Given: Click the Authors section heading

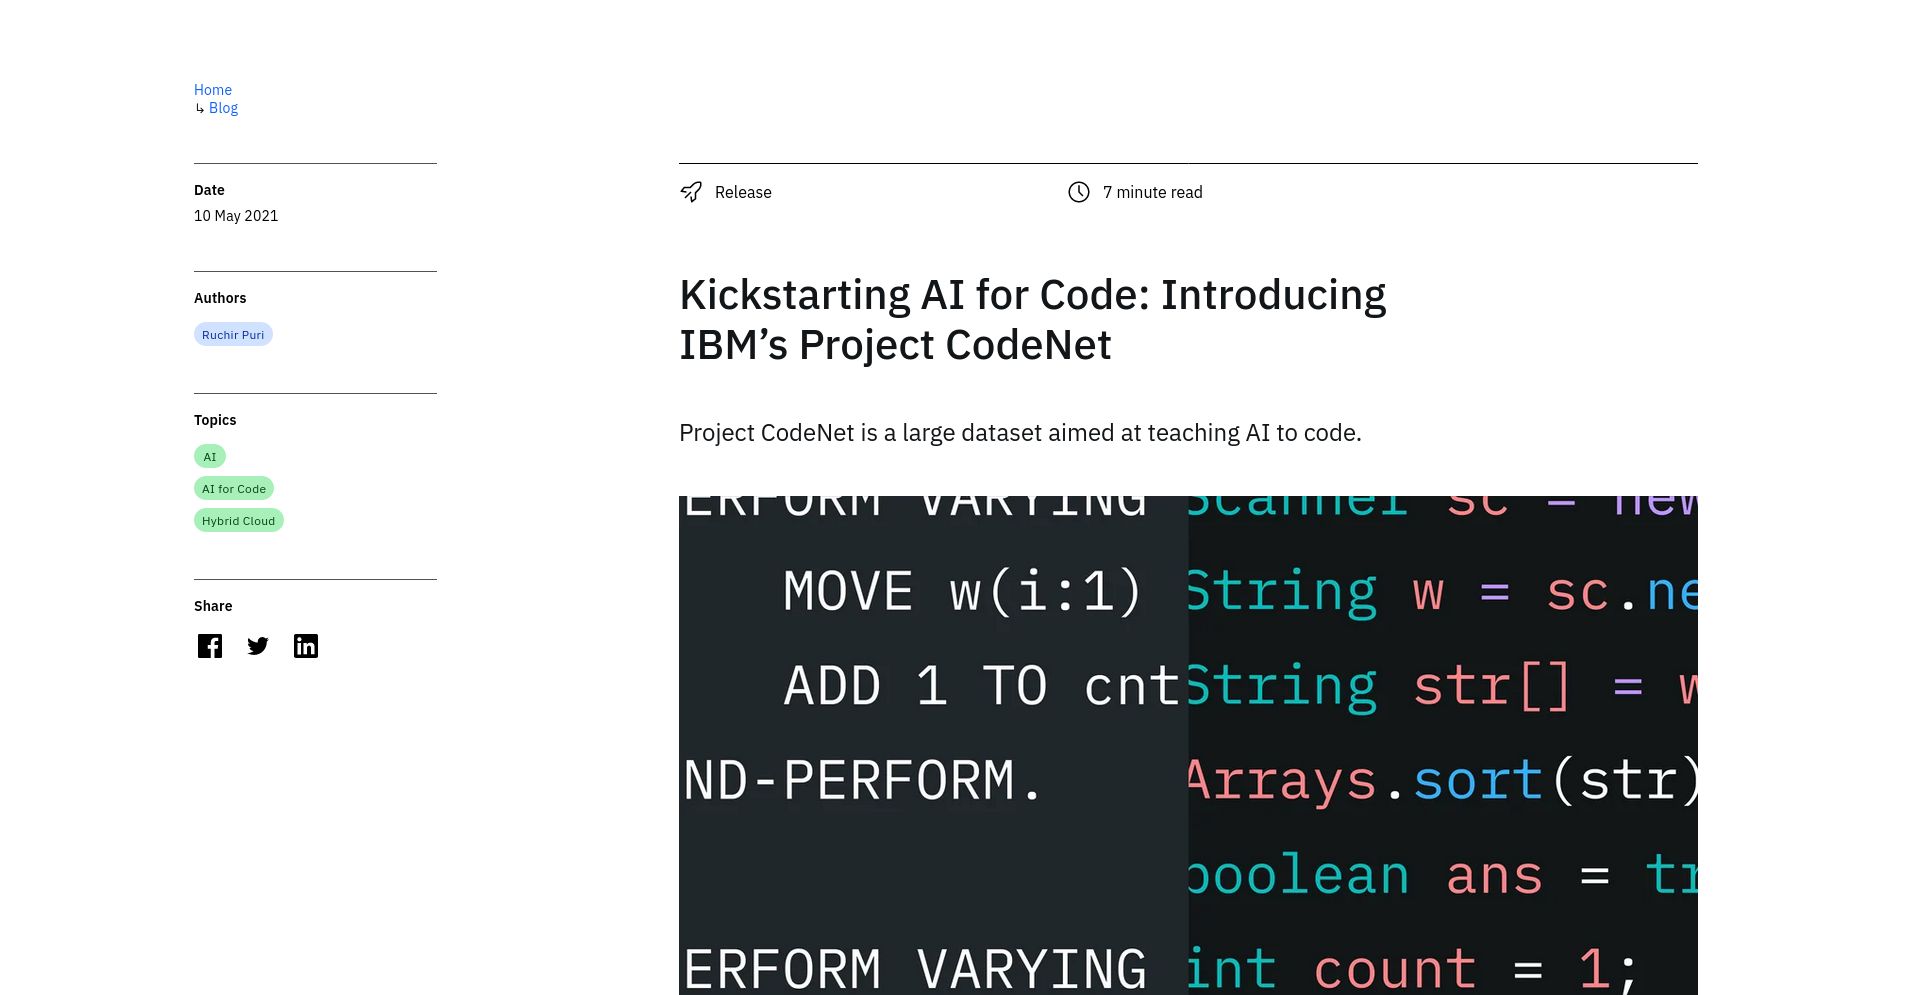Looking at the screenshot, I should [220, 298].
